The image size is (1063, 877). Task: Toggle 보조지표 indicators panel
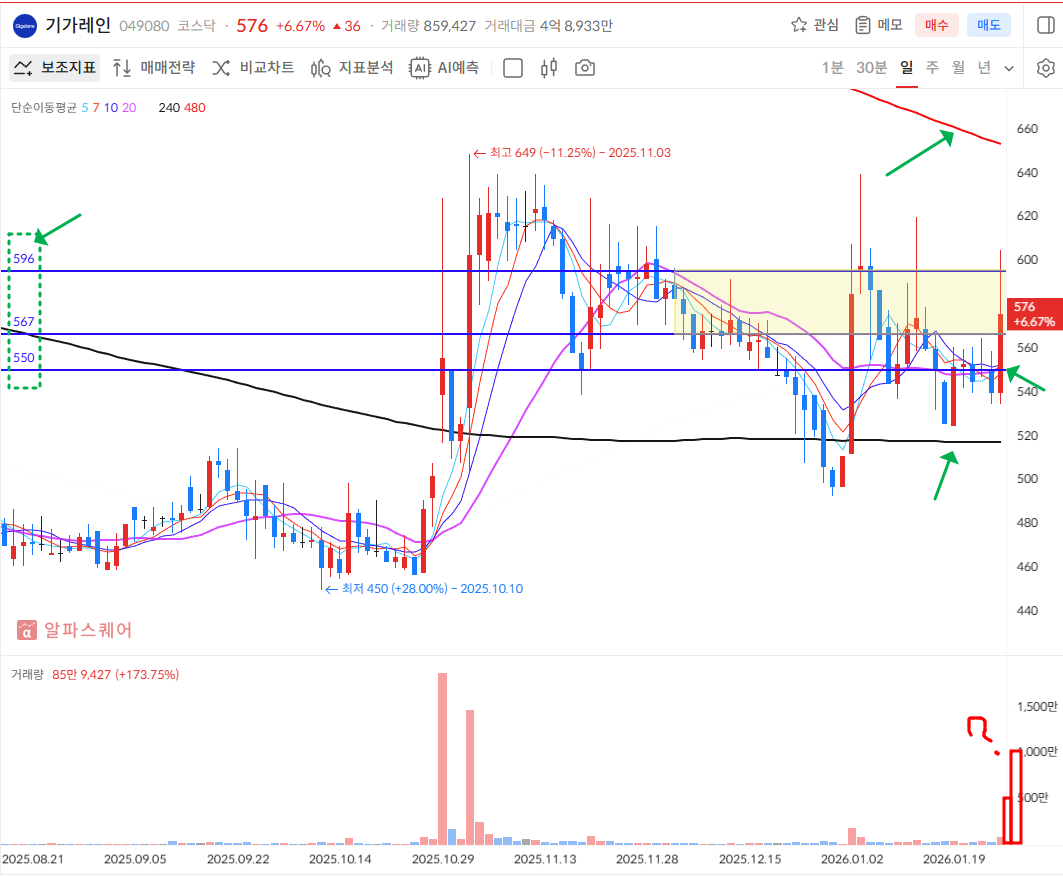coord(54,68)
